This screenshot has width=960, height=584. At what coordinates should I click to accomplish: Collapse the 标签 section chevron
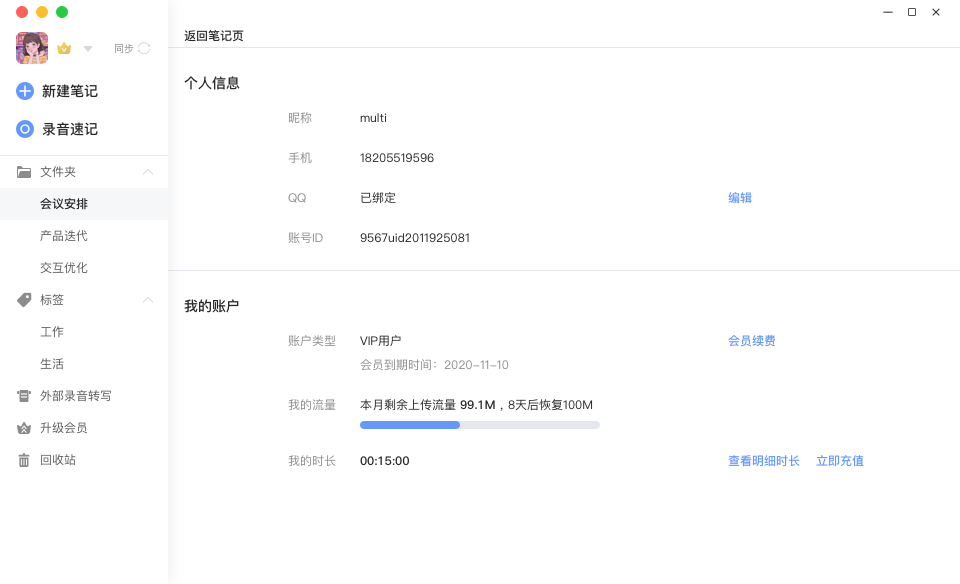[148, 300]
